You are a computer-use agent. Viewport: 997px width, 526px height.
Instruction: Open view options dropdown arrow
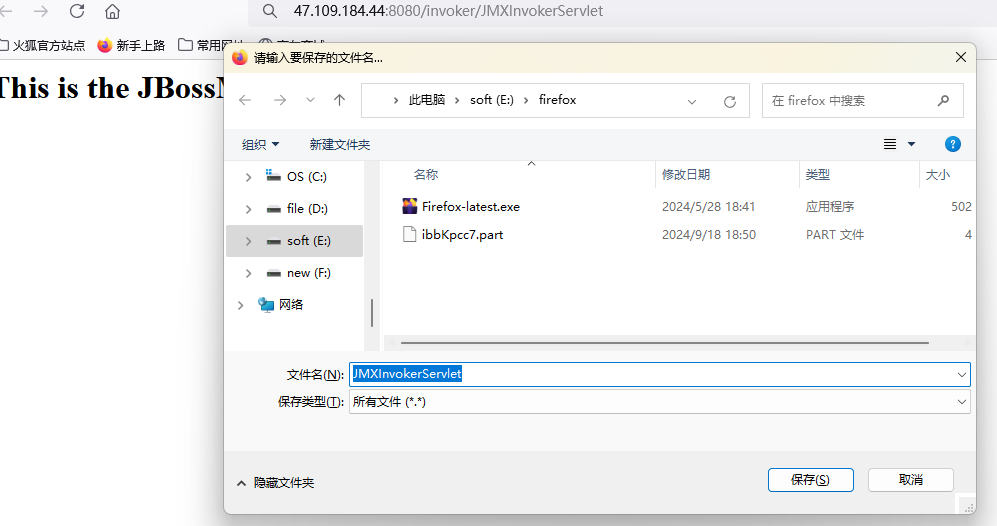click(x=911, y=144)
